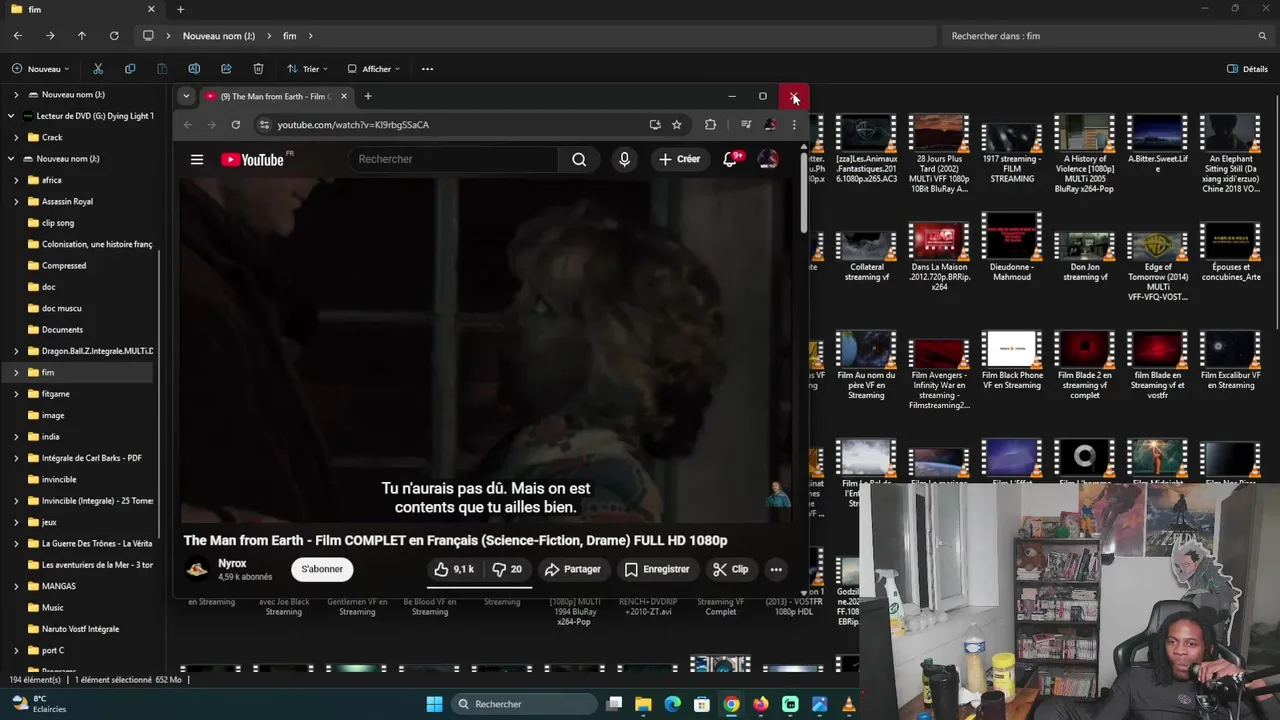This screenshot has height=720, width=1280.
Task: Expand the Dragon.Ball.Z.Integrale folder node
Action: 16,351
